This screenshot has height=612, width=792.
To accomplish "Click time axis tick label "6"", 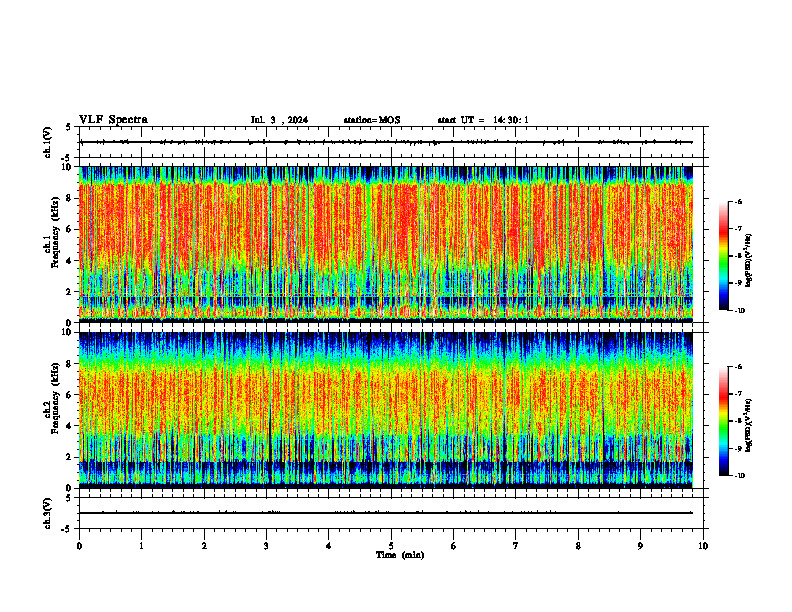I will pyautogui.click(x=454, y=546).
